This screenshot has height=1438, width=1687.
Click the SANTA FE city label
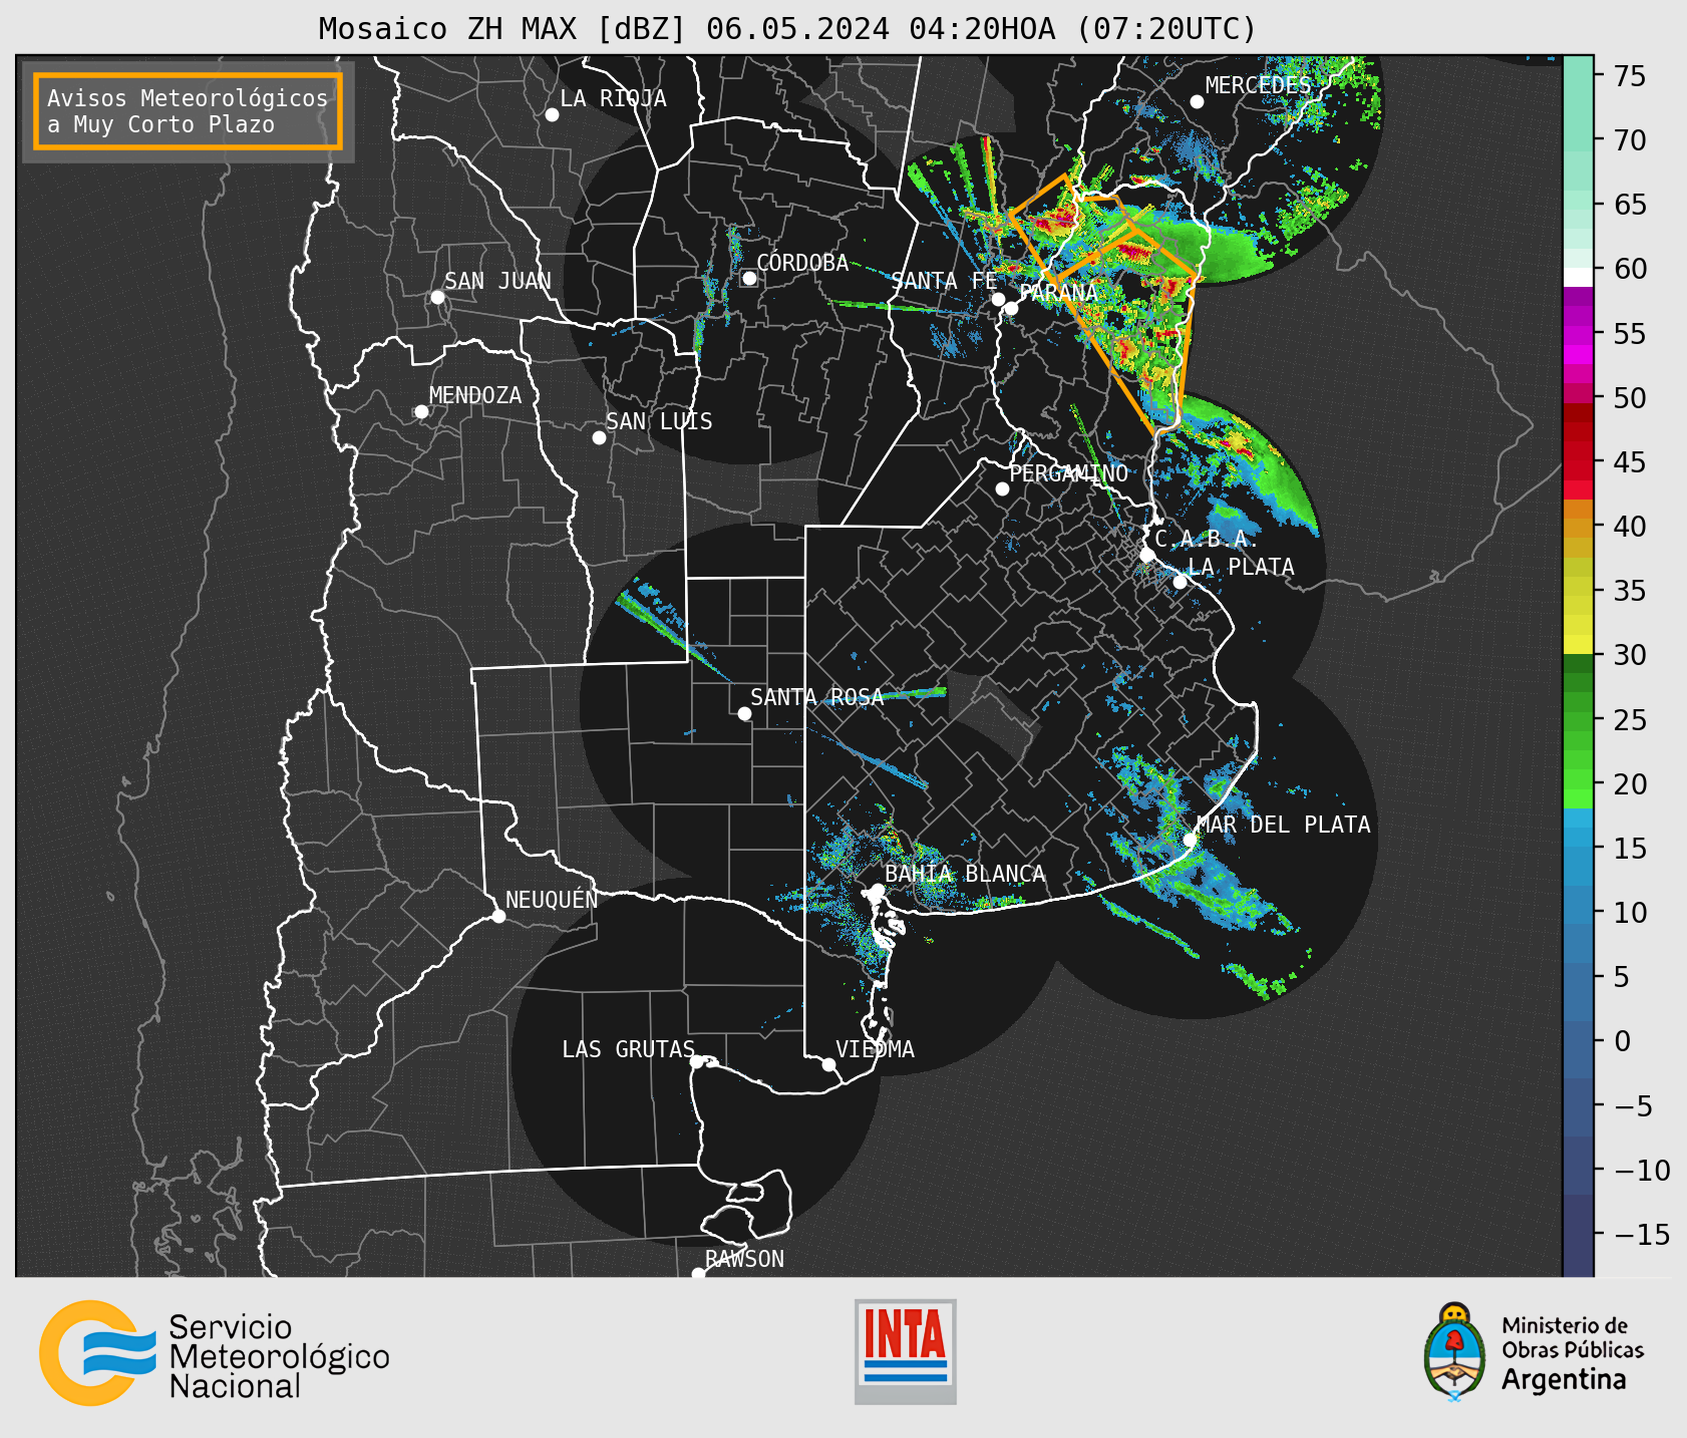coord(944,281)
